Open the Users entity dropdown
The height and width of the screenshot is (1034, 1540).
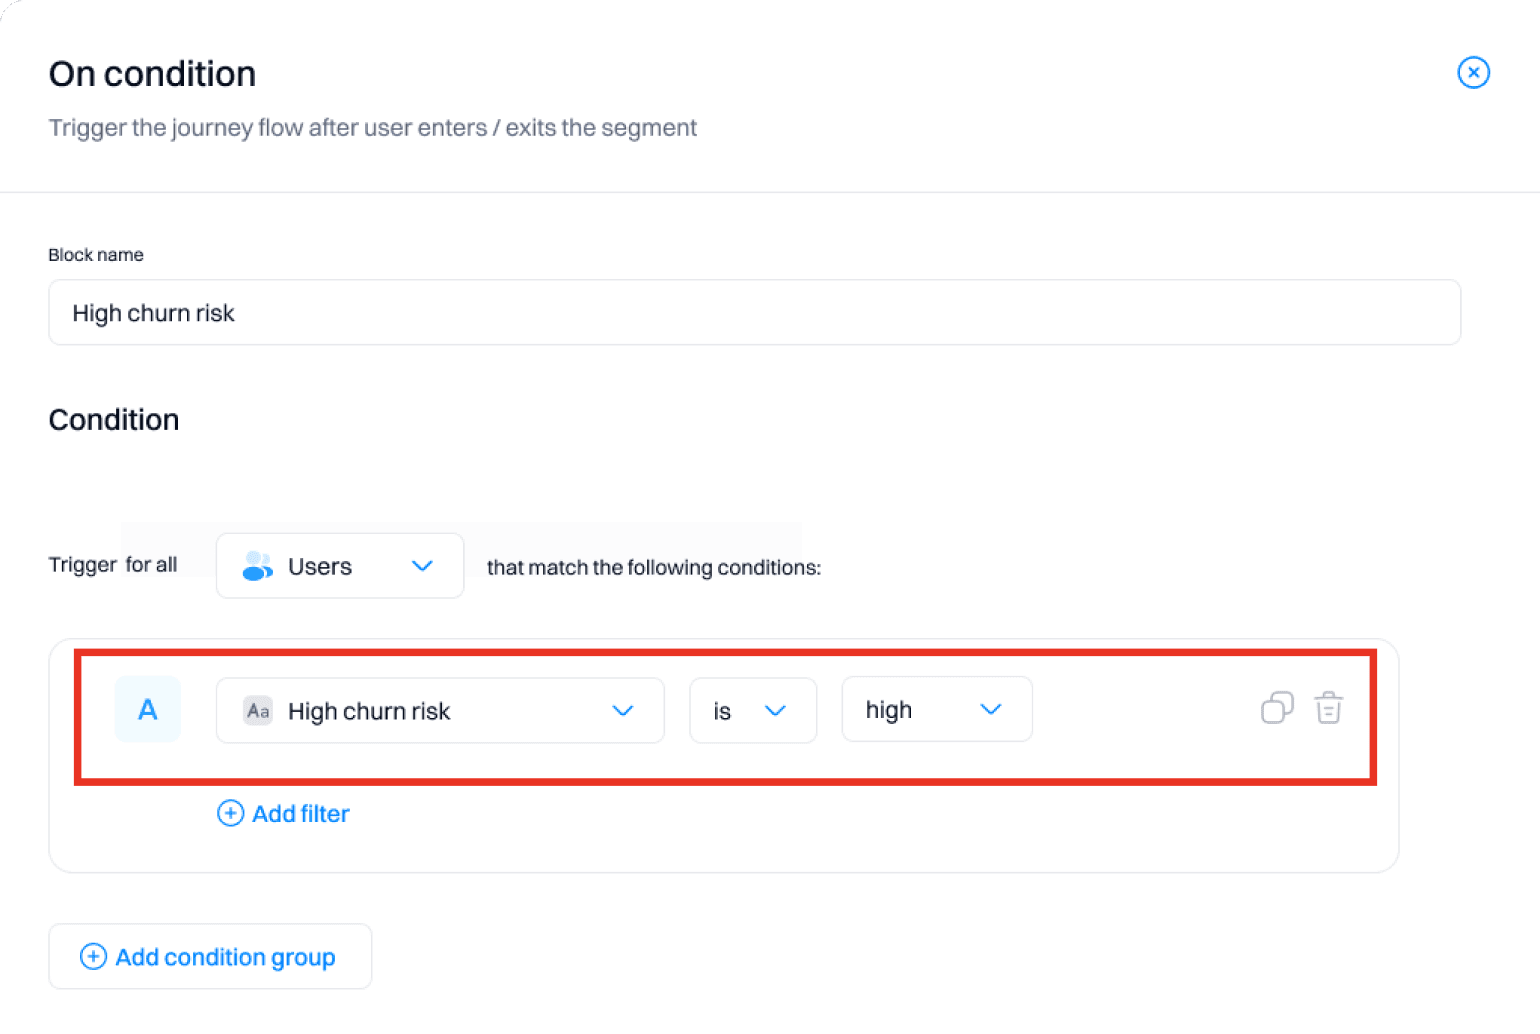click(x=339, y=566)
